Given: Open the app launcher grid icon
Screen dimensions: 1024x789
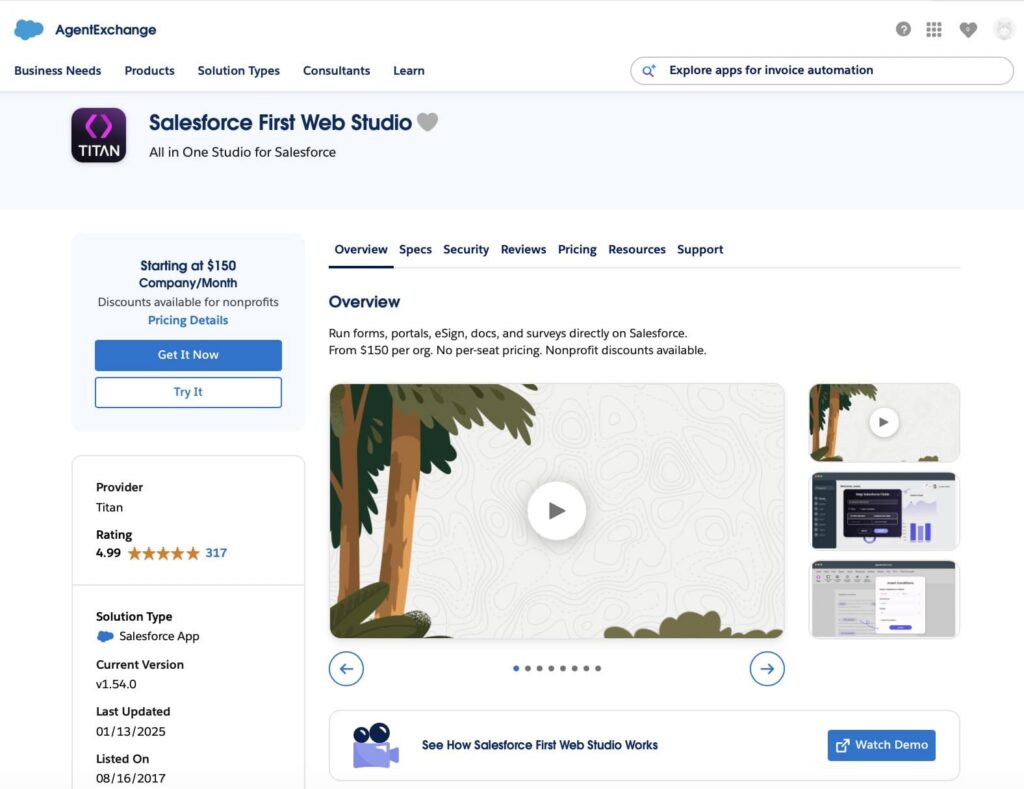Looking at the screenshot, I should tap(934, 29).
